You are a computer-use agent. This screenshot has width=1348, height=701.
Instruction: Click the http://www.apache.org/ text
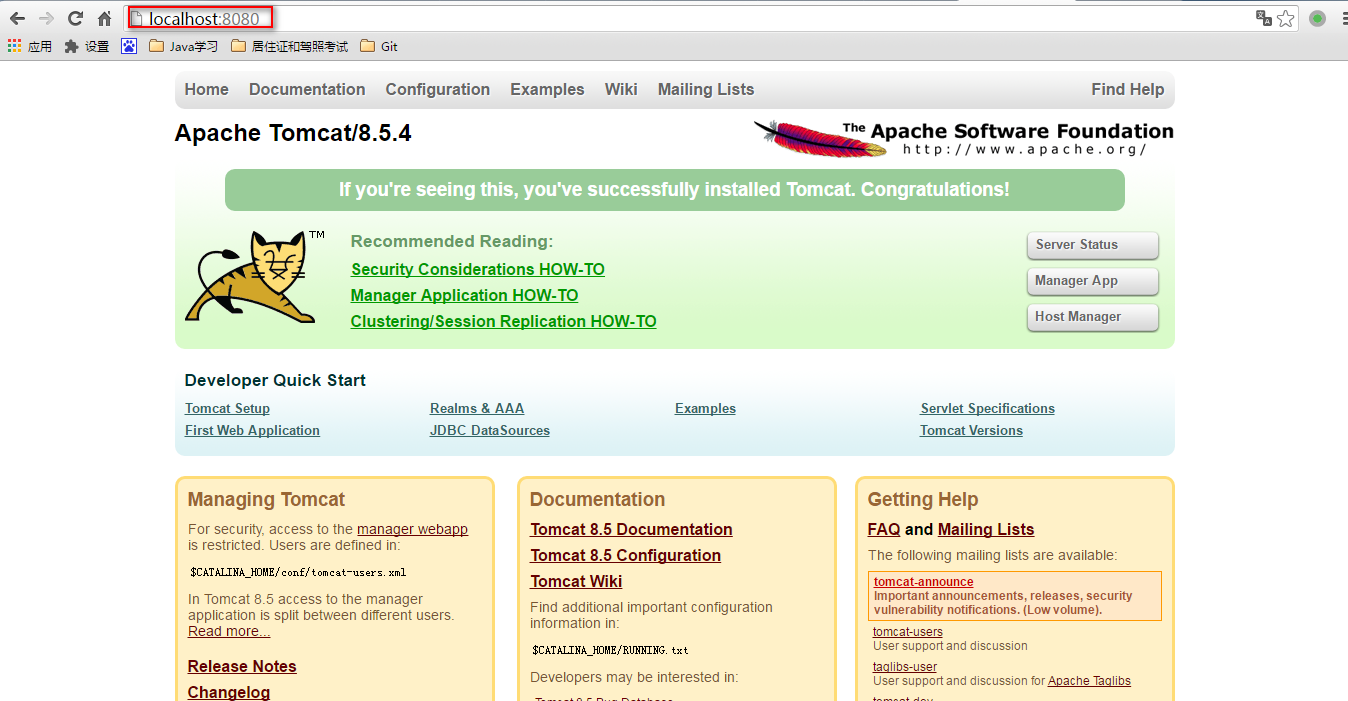point(1024,150)
